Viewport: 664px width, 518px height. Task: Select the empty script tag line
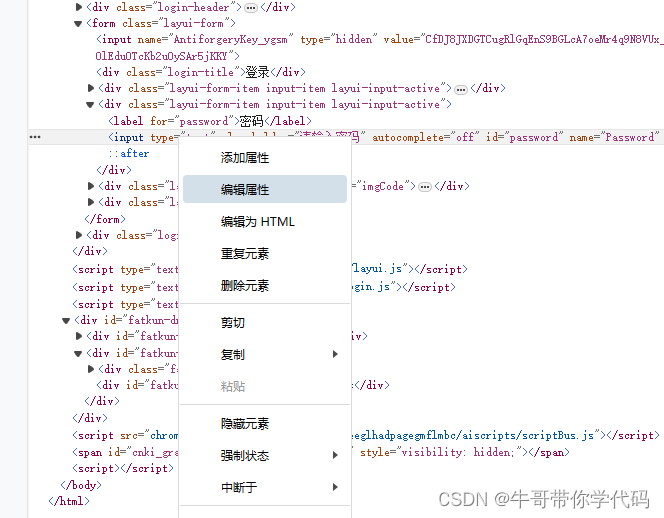(123, 468)
